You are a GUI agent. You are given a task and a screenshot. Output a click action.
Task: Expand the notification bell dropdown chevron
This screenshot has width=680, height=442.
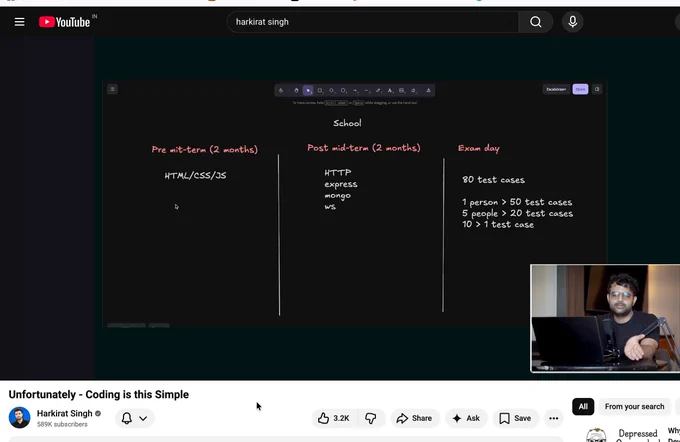[143, 418]
